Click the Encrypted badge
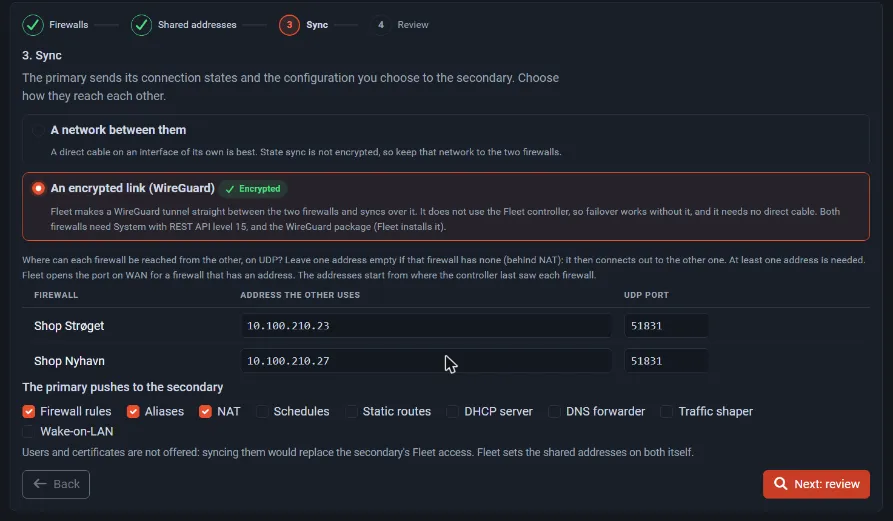The height and width of the screenshot is (521, 893). (x=253, y=188)
